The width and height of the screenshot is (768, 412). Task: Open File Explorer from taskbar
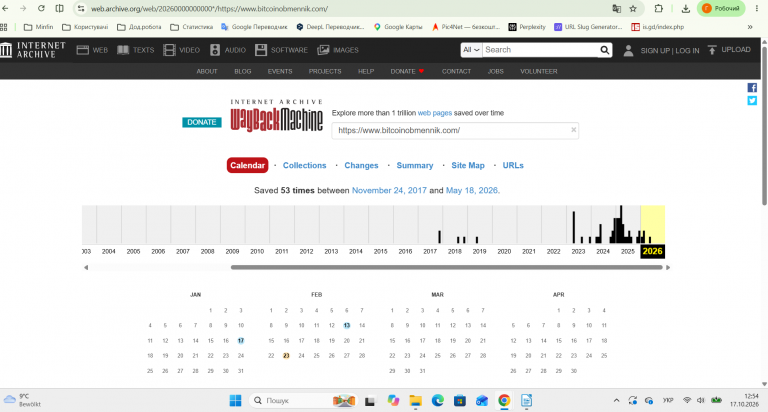[x=415, y=401]
